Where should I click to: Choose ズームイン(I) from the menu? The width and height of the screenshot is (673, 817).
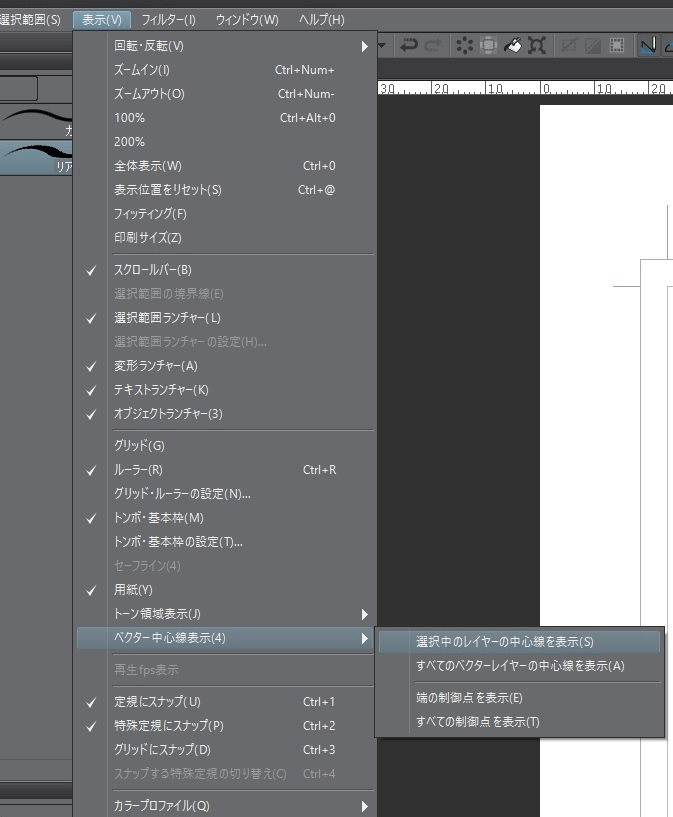click(225, 70)
